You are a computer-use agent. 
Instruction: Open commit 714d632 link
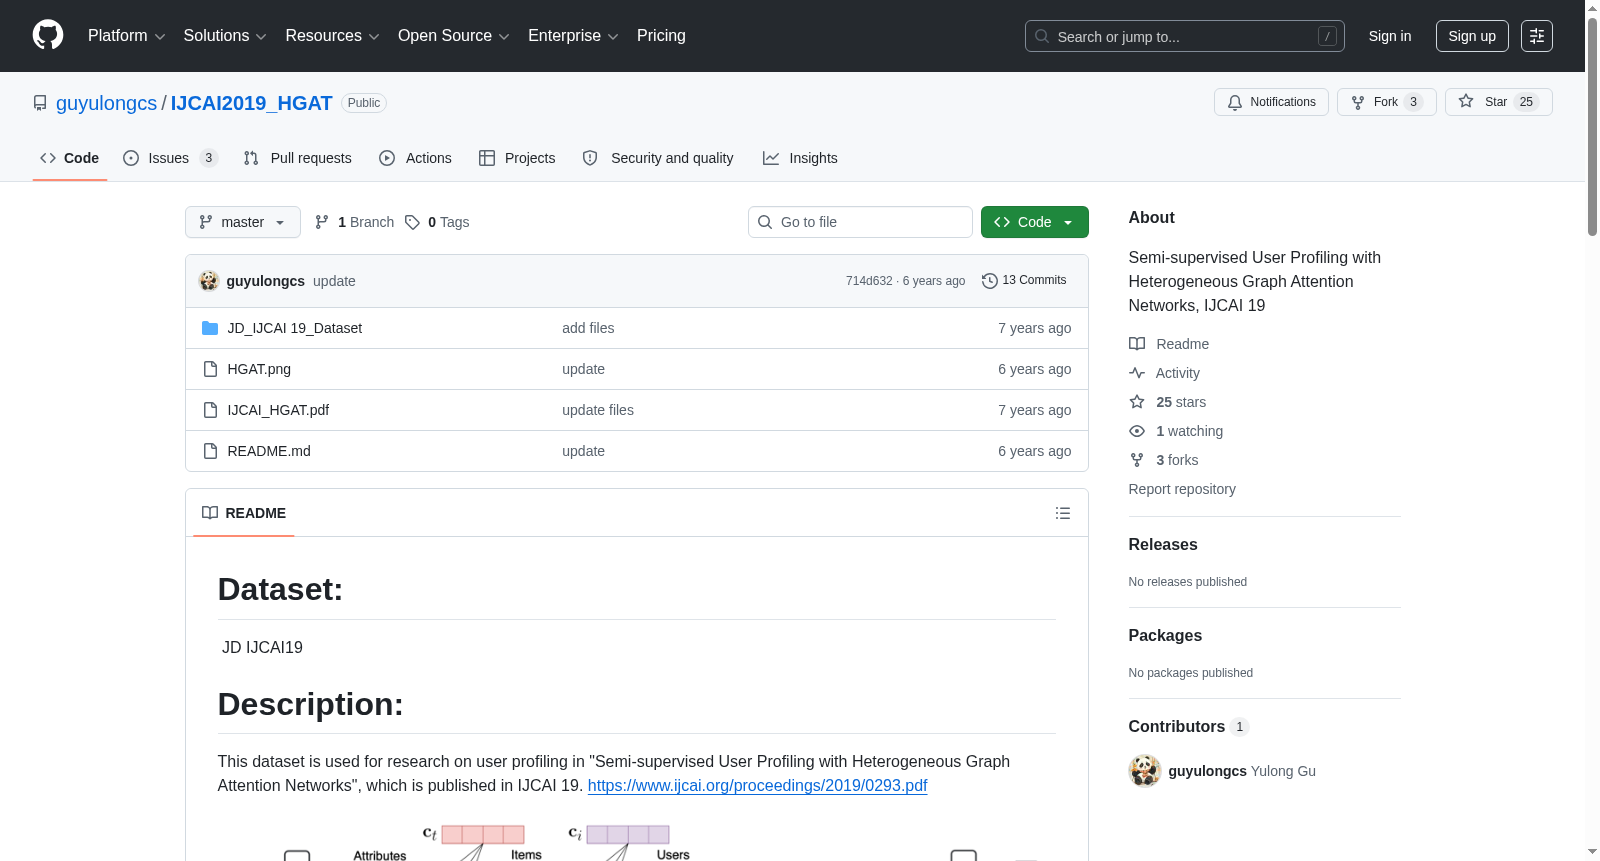869,281
